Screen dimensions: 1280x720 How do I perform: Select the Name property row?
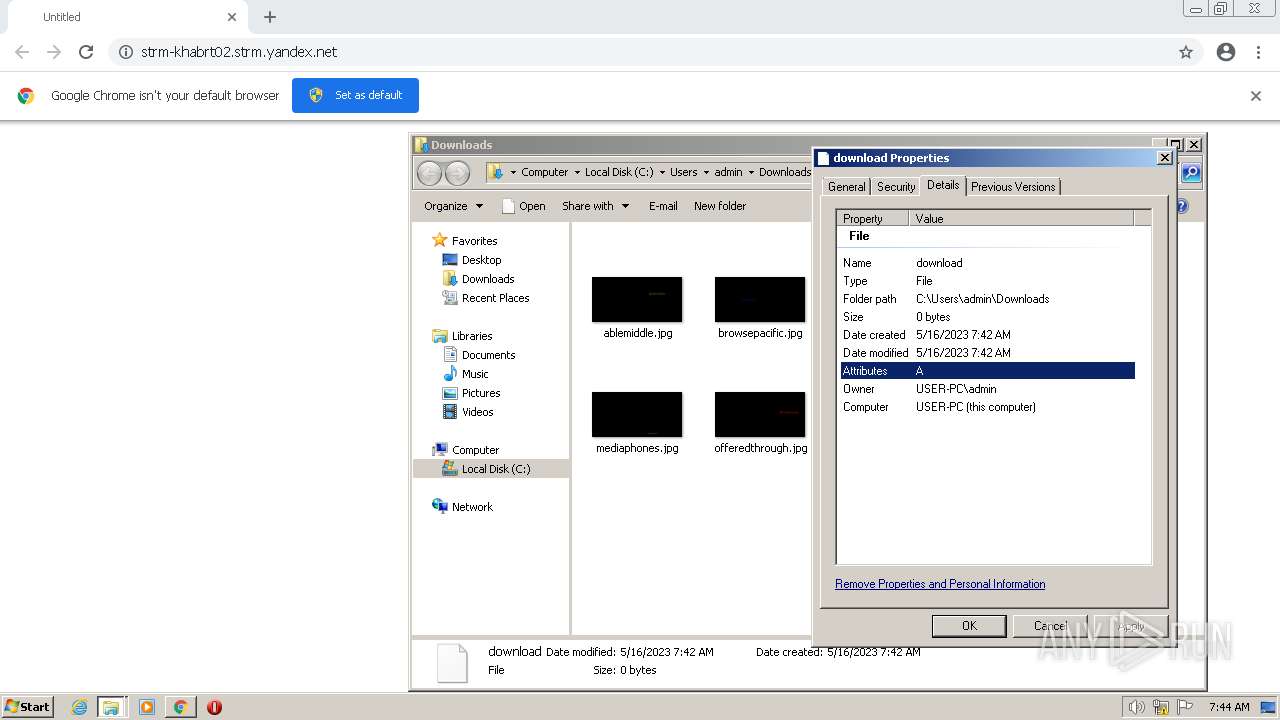coord(988,263)
